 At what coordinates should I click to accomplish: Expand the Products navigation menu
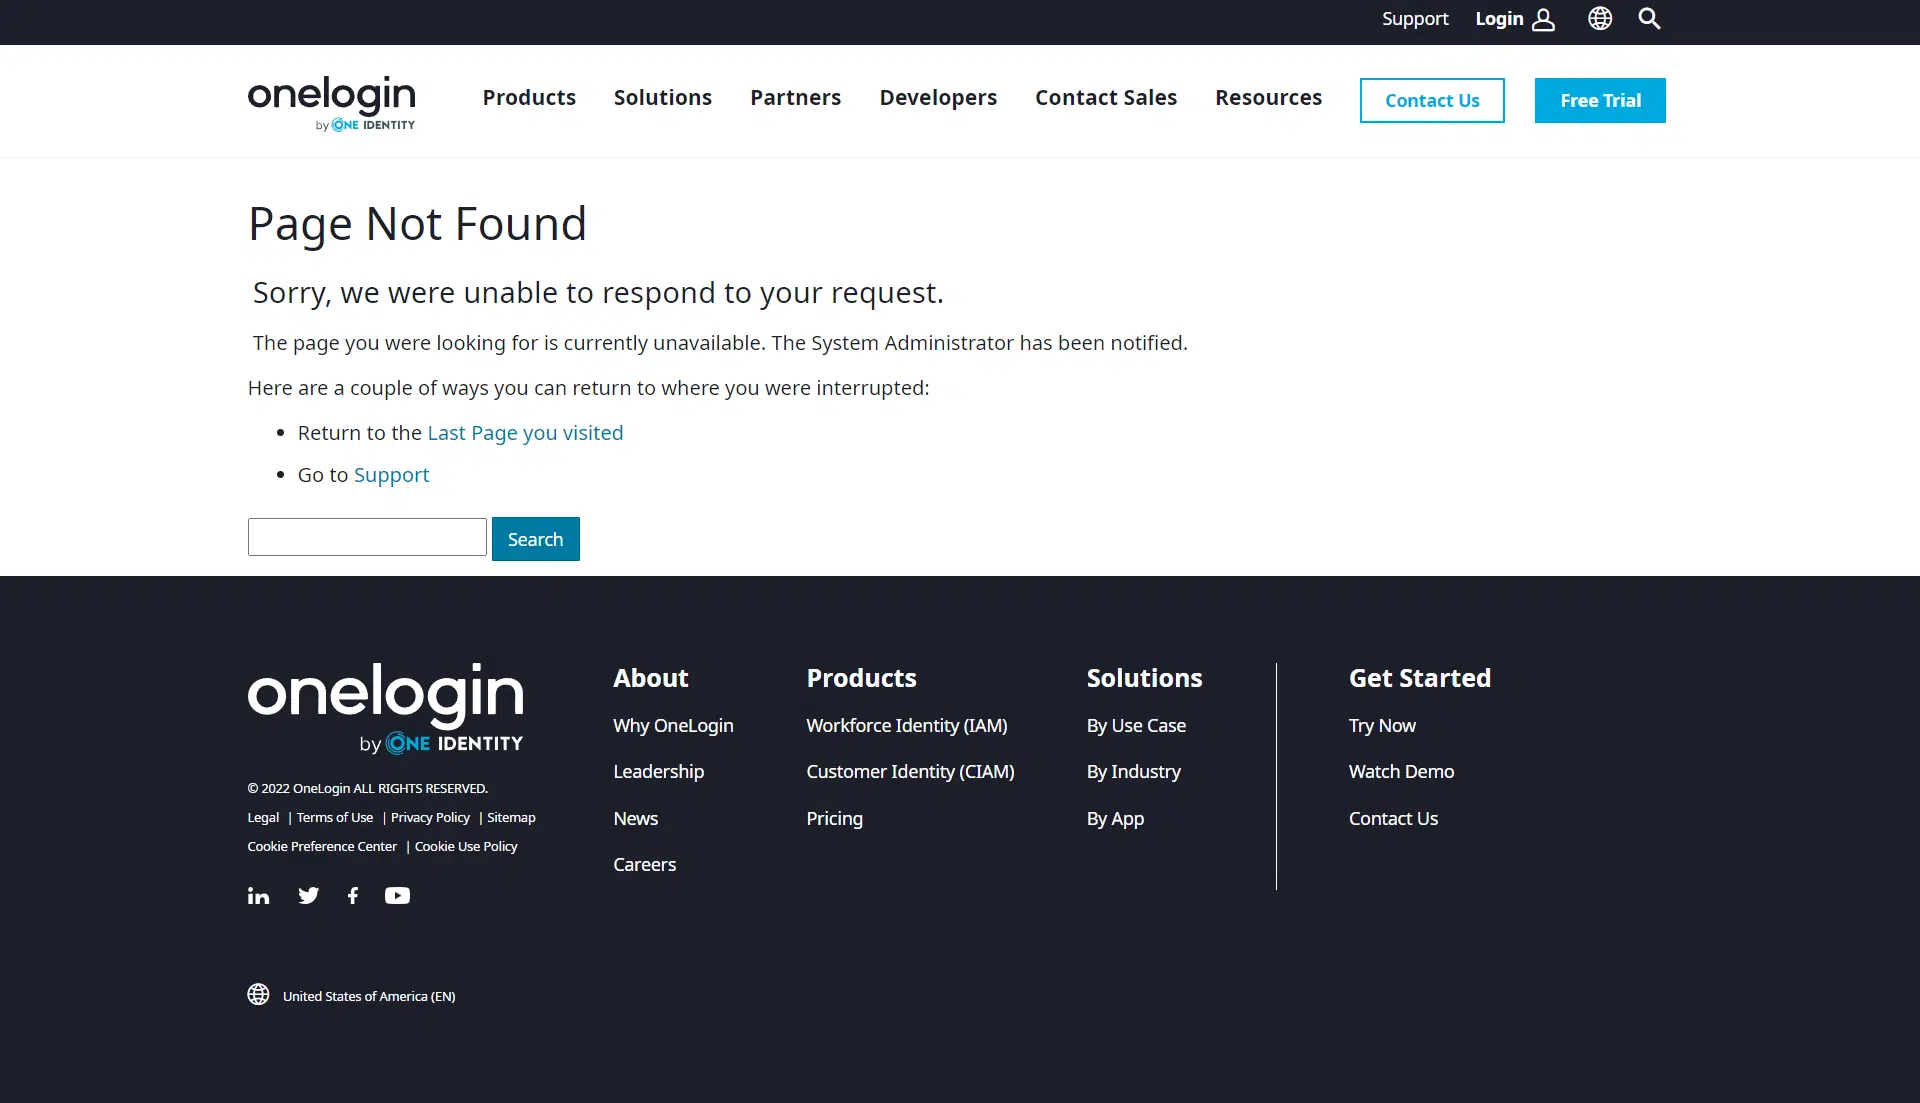[529, 98]
